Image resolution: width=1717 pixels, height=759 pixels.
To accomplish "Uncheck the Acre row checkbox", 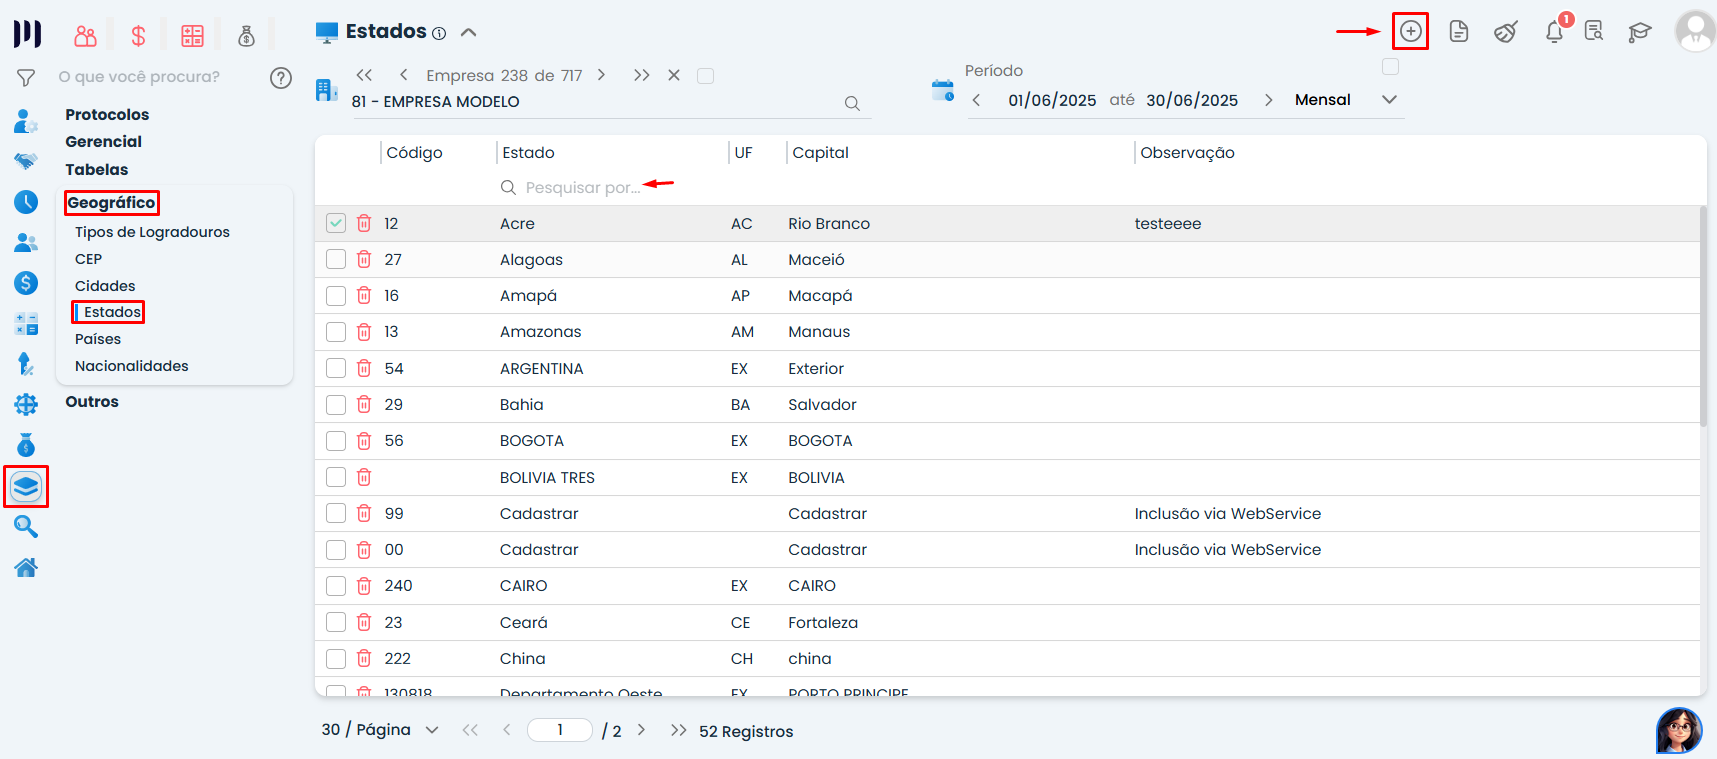I will point(336,223).
